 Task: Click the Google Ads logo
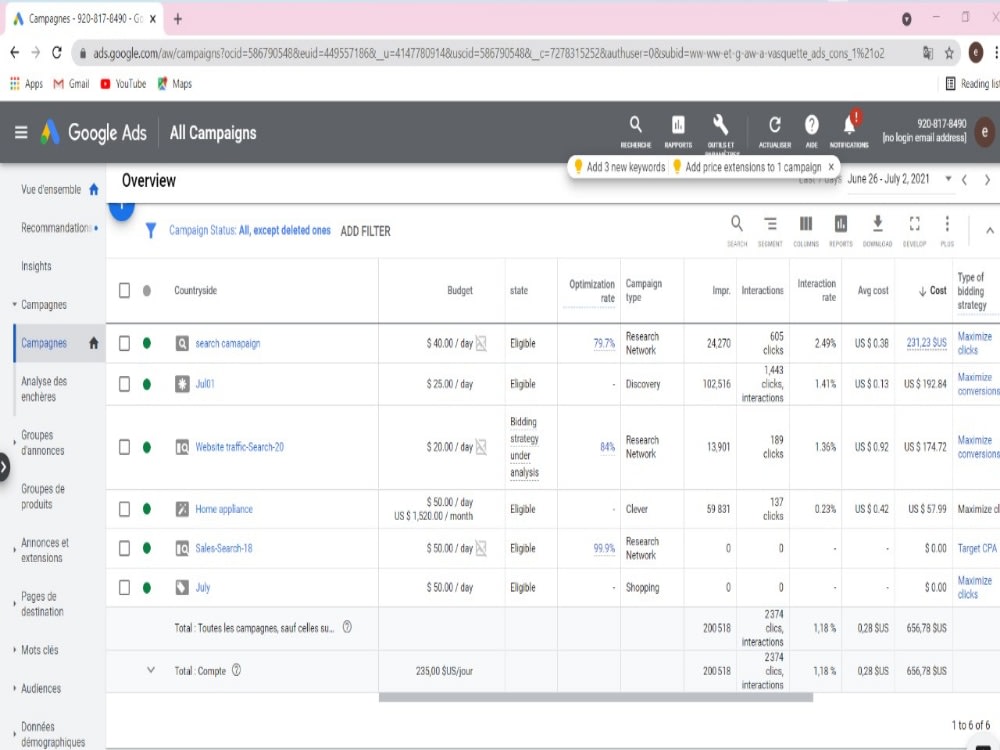pos(94,133)
